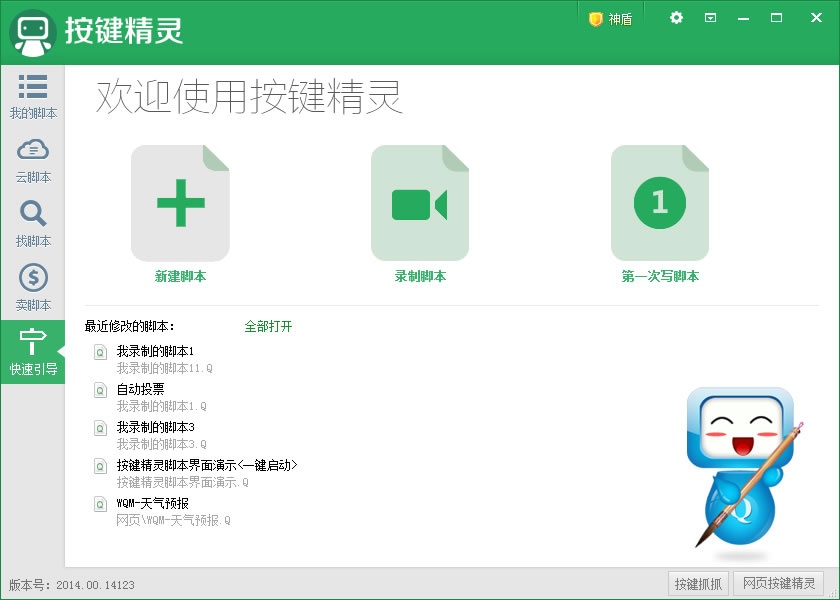Click the 新建脚本 plus icon
Viewport: 840px width, 600px height.
coord(180,203)
